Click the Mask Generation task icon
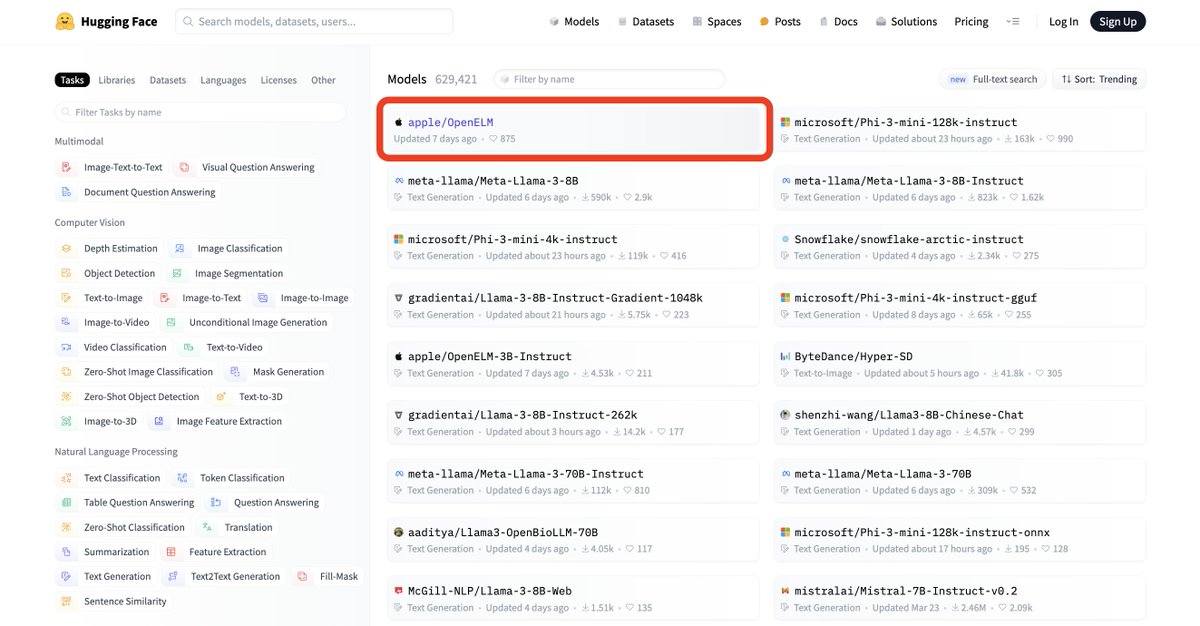Image resolution: width=1200 pixels, height=626 pixels. [x=235, y=372]
